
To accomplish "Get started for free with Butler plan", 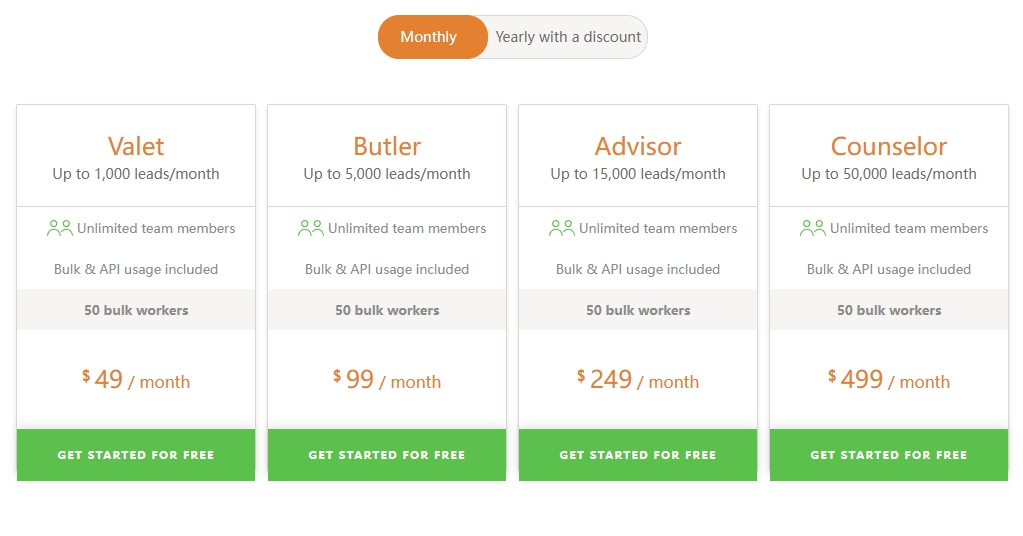I will click(387, 455).
